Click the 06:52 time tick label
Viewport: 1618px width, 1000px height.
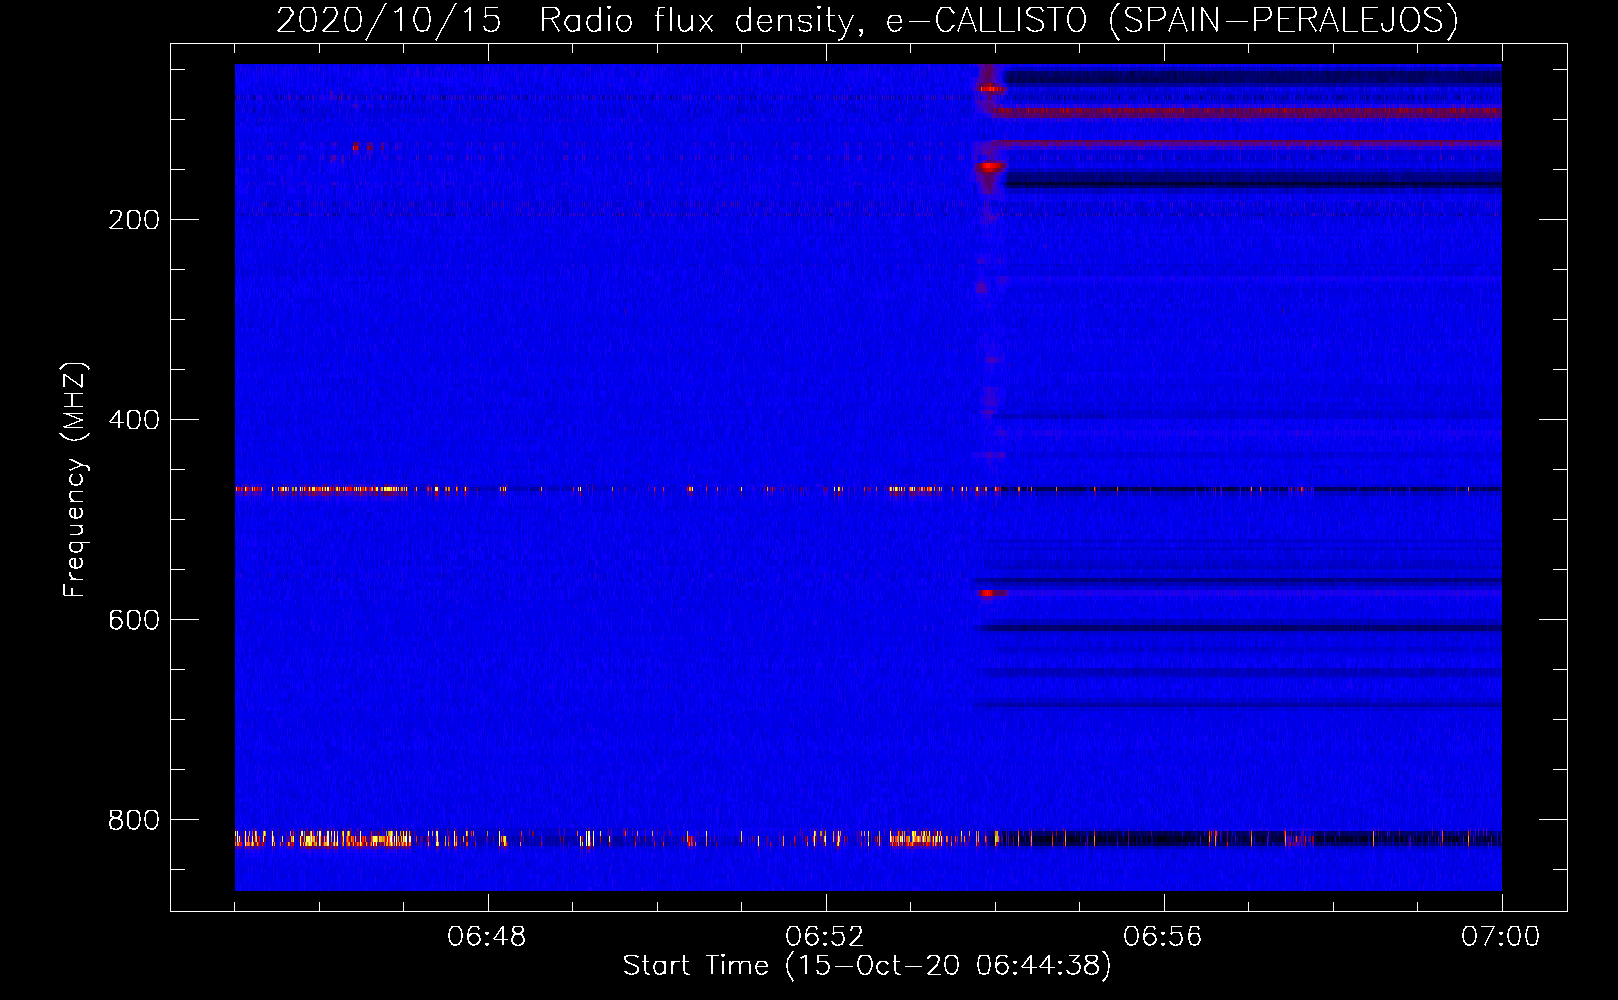pos(825,937)
